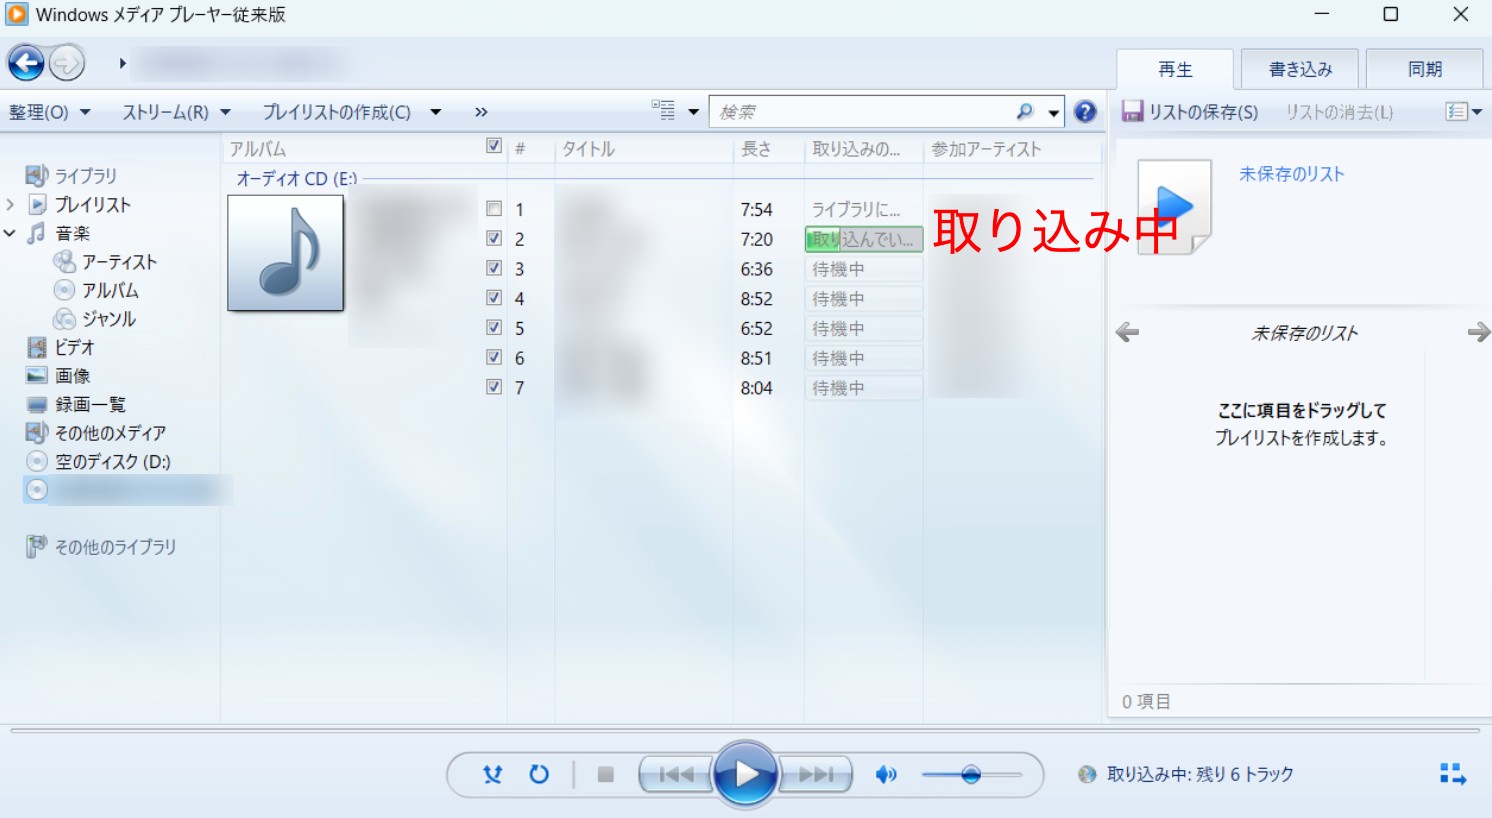Check the checkbox for track 1

494,209
